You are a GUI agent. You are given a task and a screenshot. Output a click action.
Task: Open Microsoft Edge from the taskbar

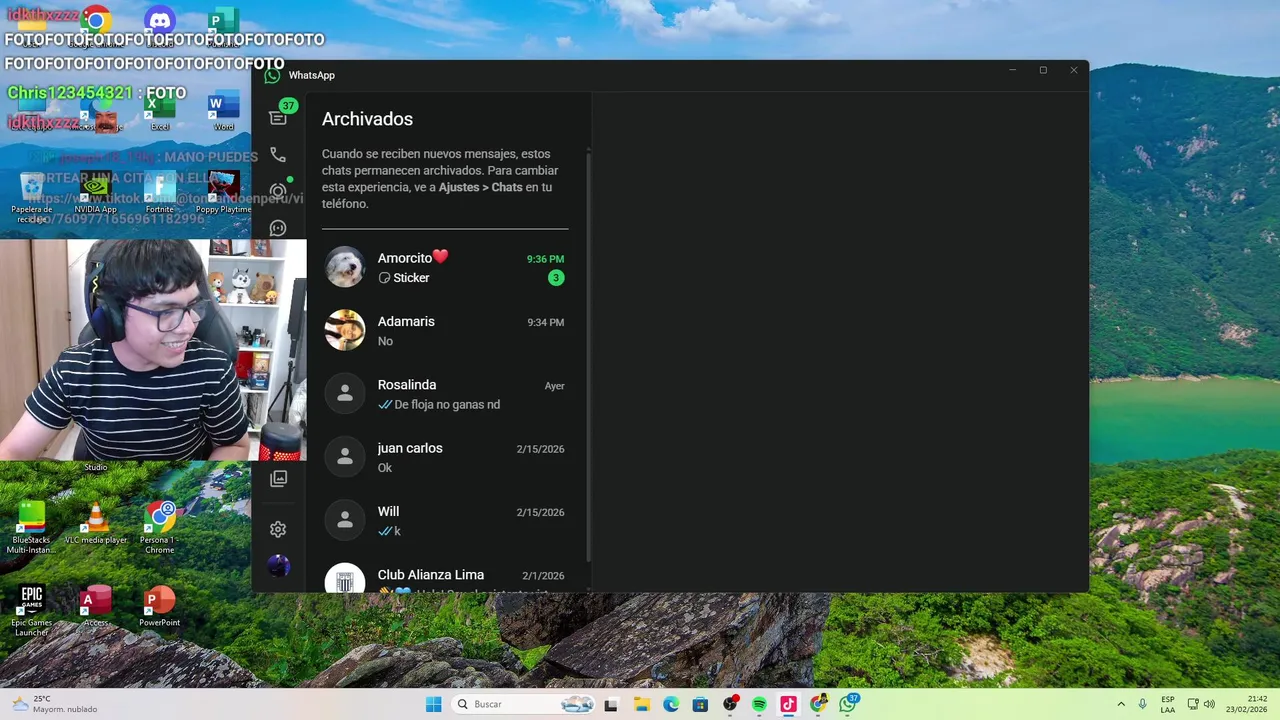coord(671,704)
